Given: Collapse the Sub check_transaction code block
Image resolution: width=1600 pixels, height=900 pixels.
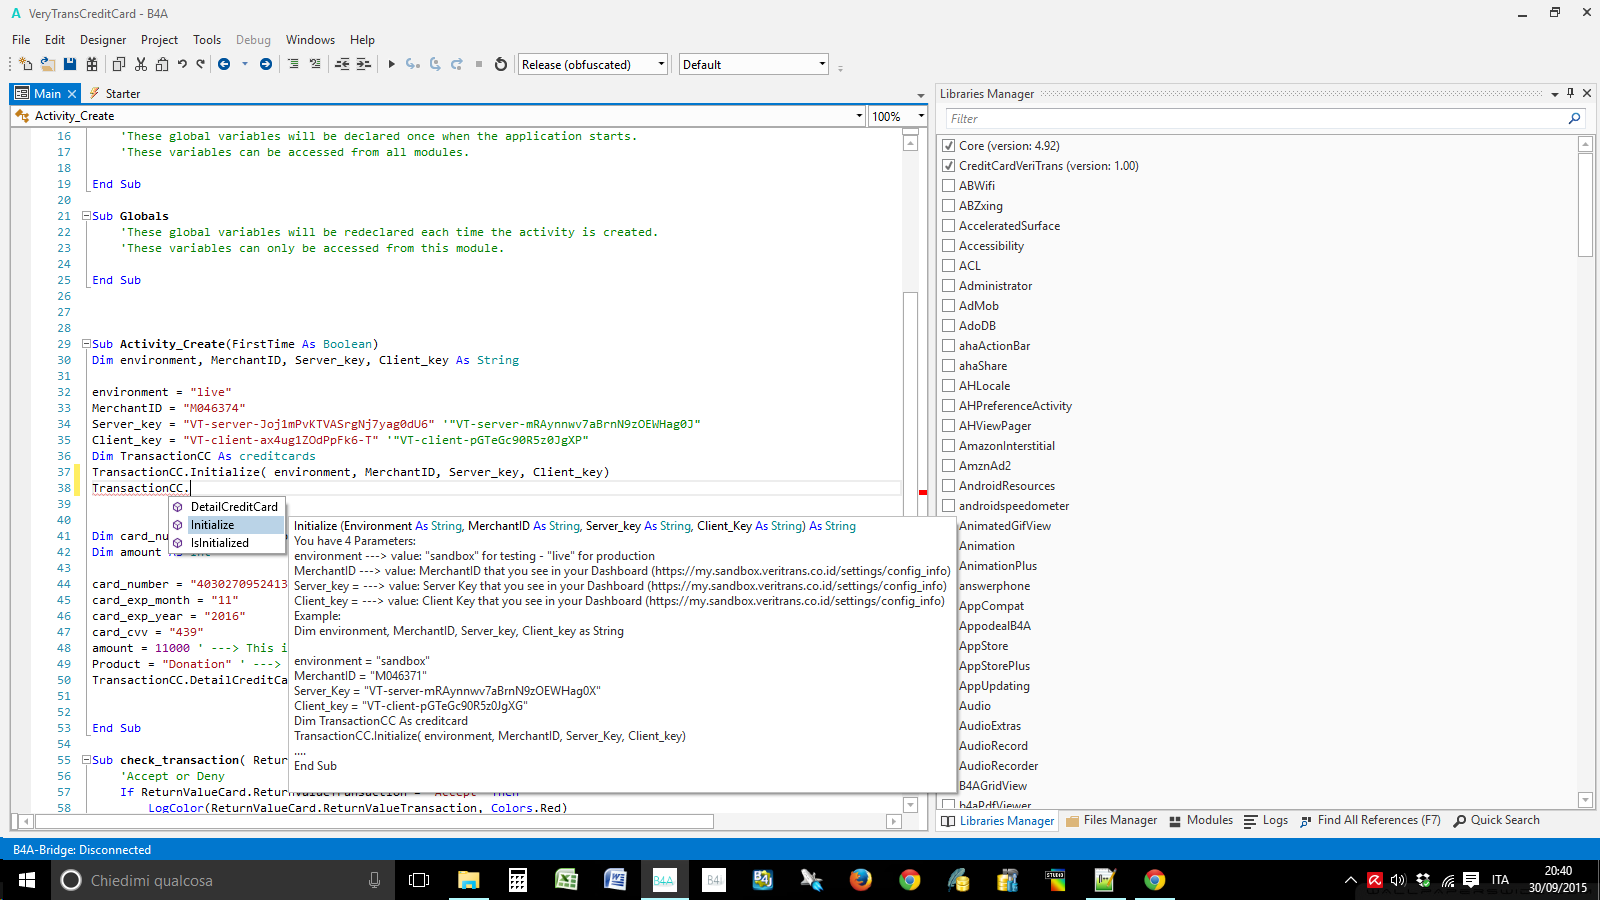Looking at the screenshot, I should (x=86, y=760).
